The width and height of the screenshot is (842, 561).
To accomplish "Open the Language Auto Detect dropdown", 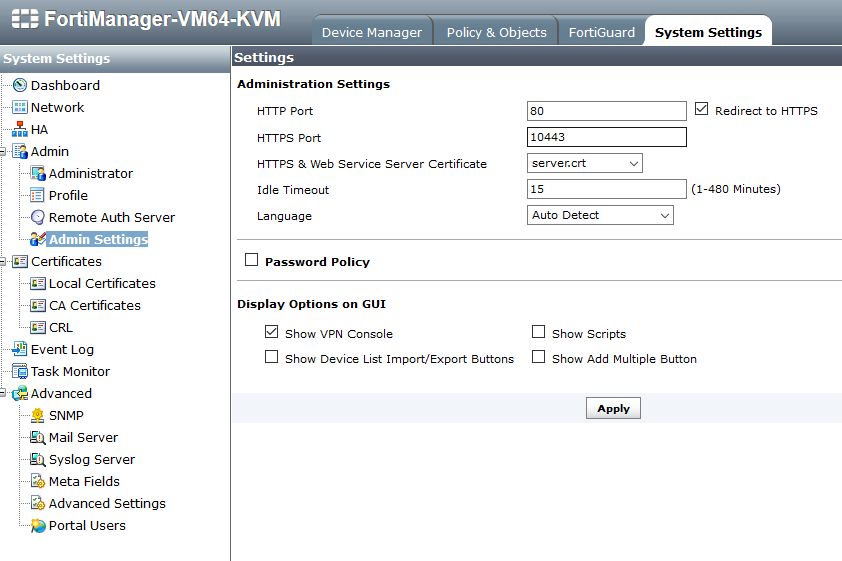I will pos(600,215).
